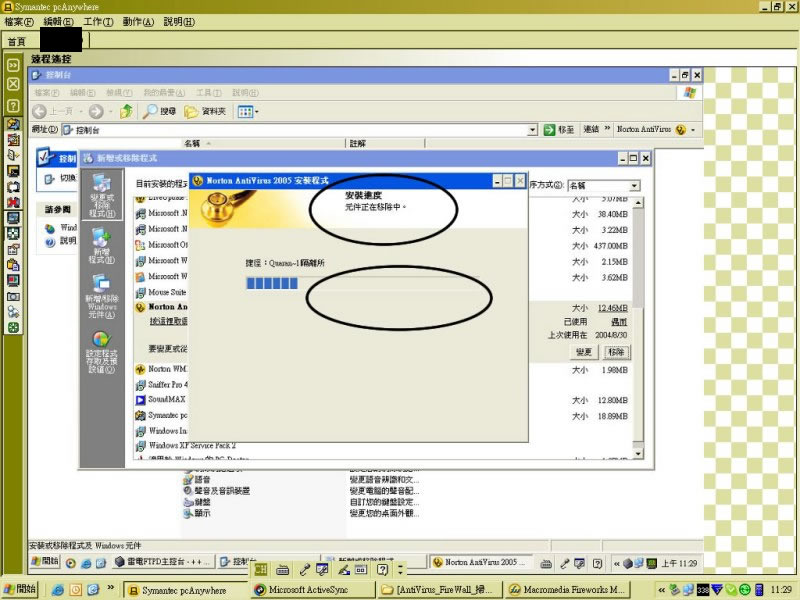Expand hidden icons in local system tray
The image size is (800, 600).
661,590
